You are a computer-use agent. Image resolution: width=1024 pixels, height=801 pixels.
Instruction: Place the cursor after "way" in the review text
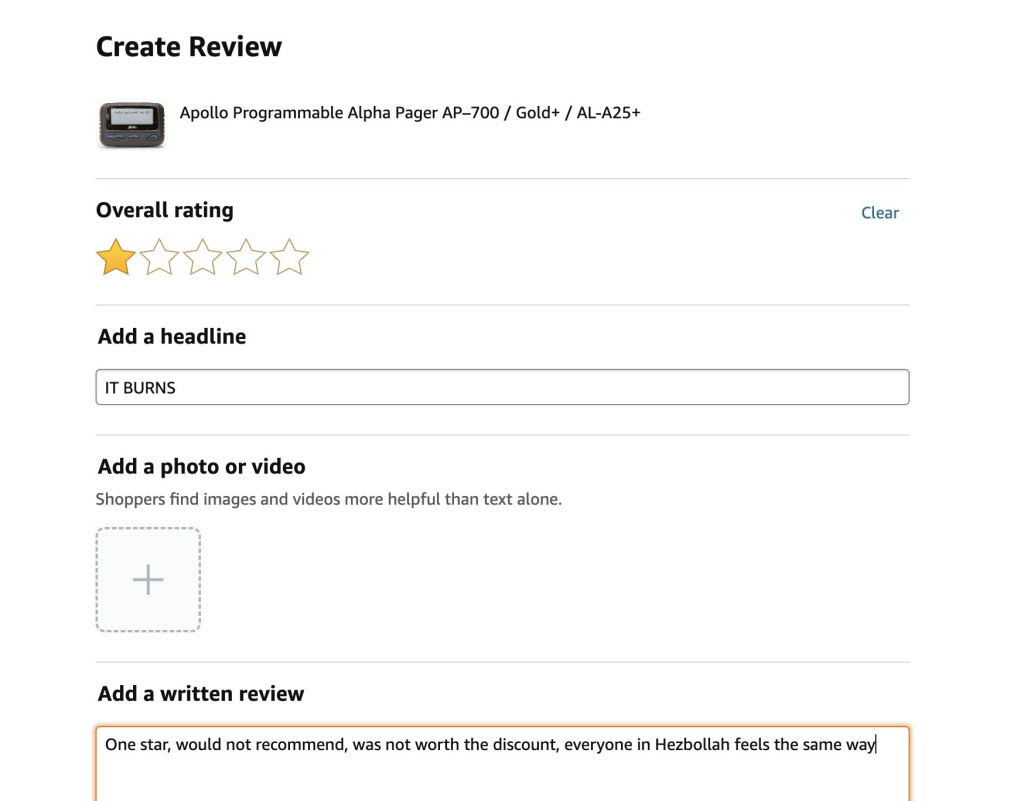pyautogui.click(x=876, y=745)
